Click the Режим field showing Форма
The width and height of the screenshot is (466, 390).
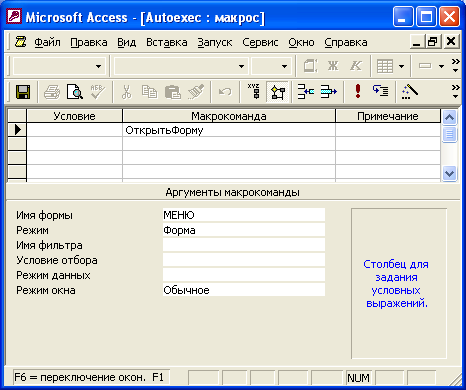coord(244,230)
